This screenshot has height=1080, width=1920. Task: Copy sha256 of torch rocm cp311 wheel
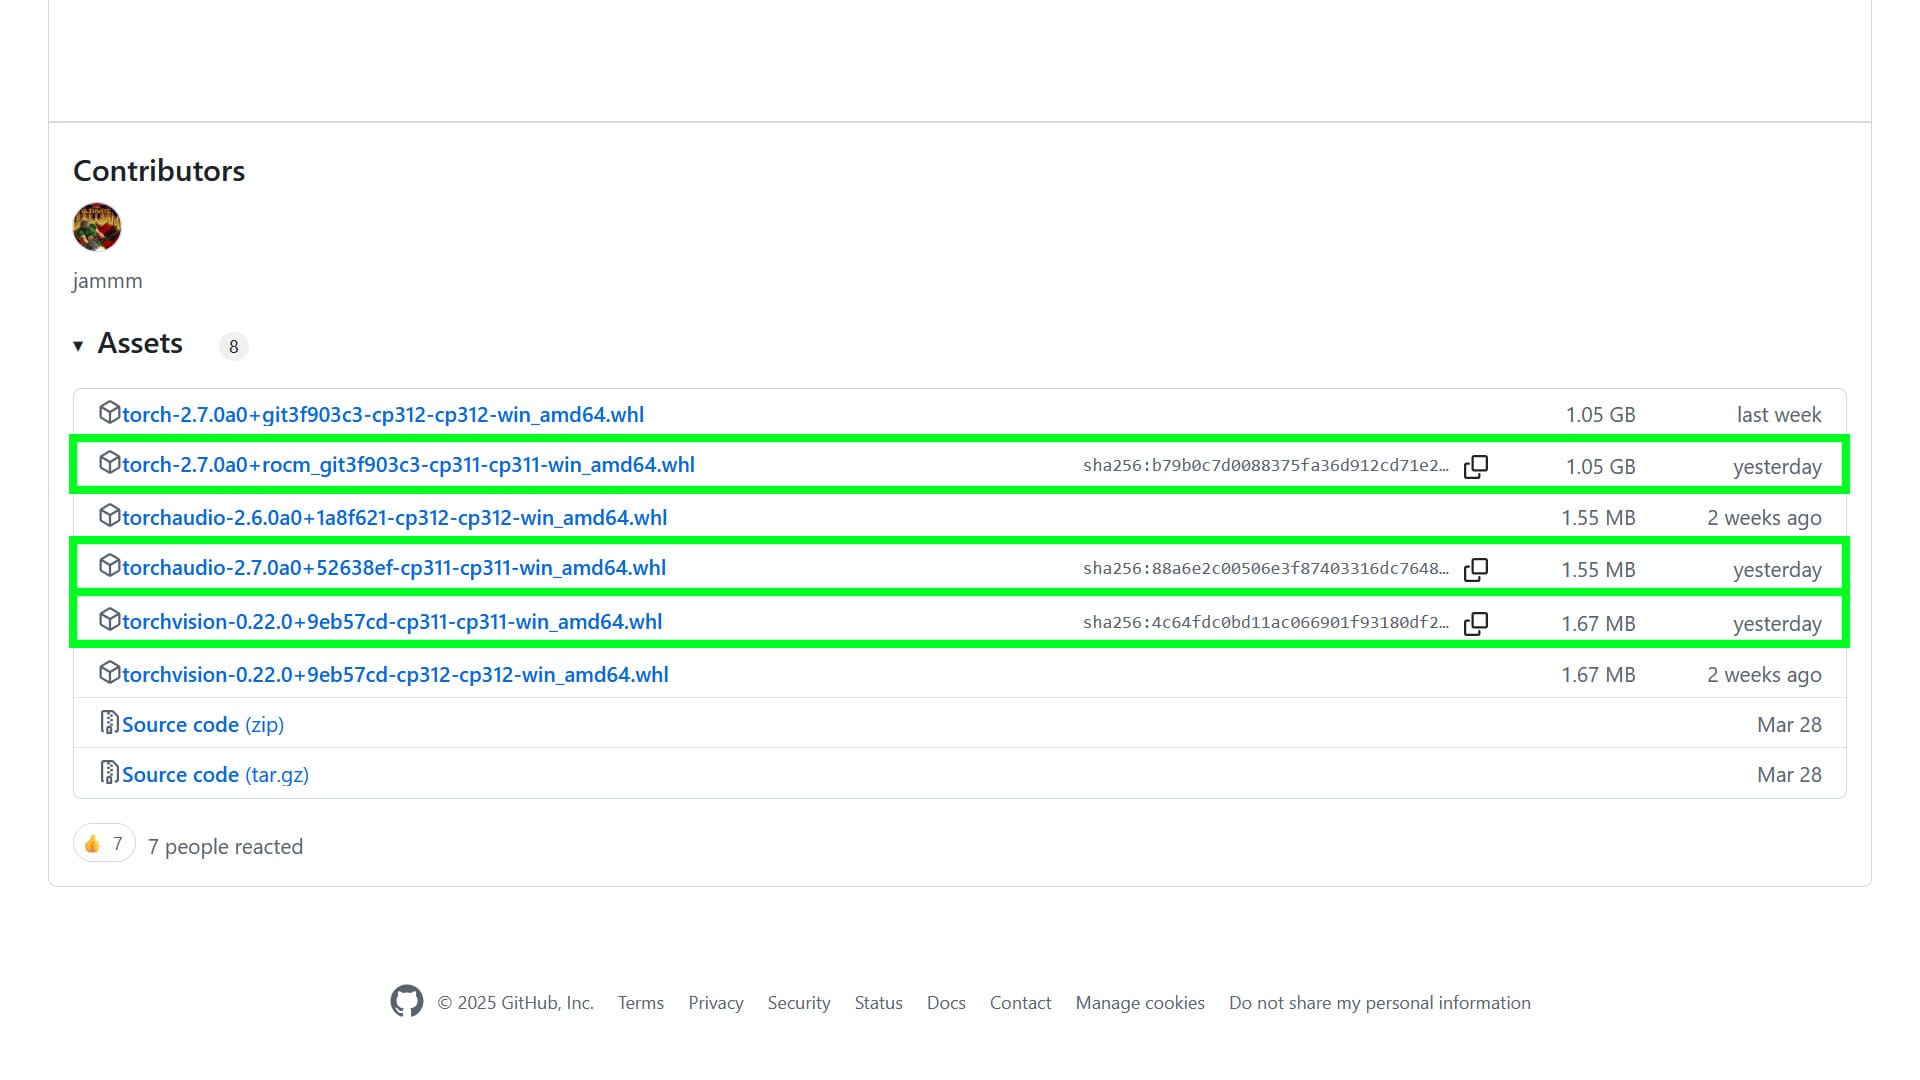click(1476, 466)
